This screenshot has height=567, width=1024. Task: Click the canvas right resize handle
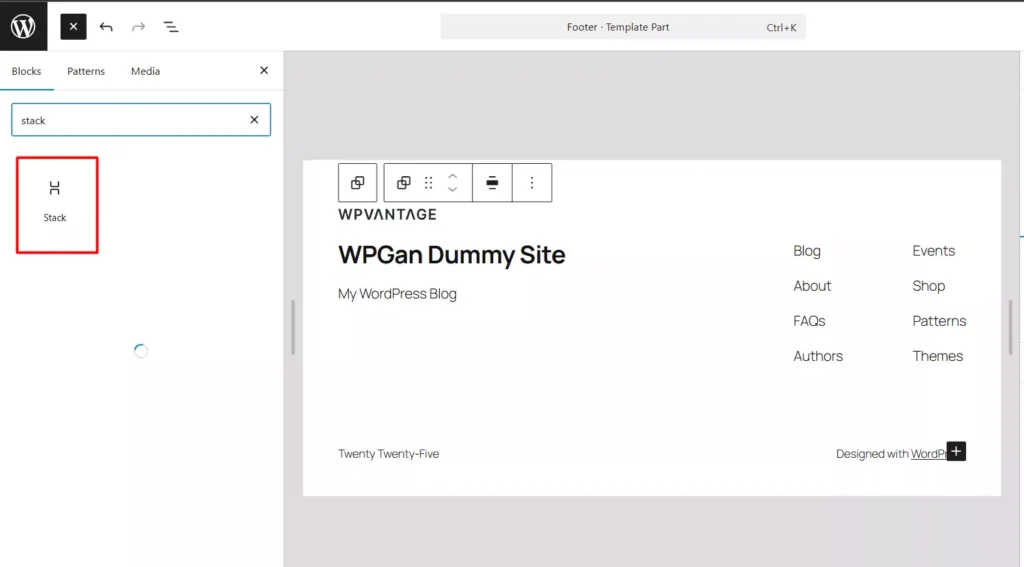(x=1010, y=327)
